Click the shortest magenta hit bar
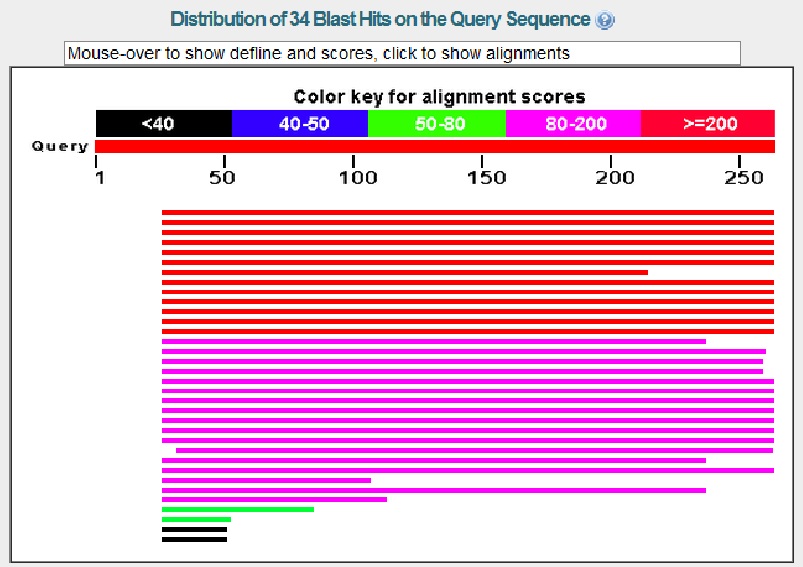Screen dimensions: 803x567 266,480
